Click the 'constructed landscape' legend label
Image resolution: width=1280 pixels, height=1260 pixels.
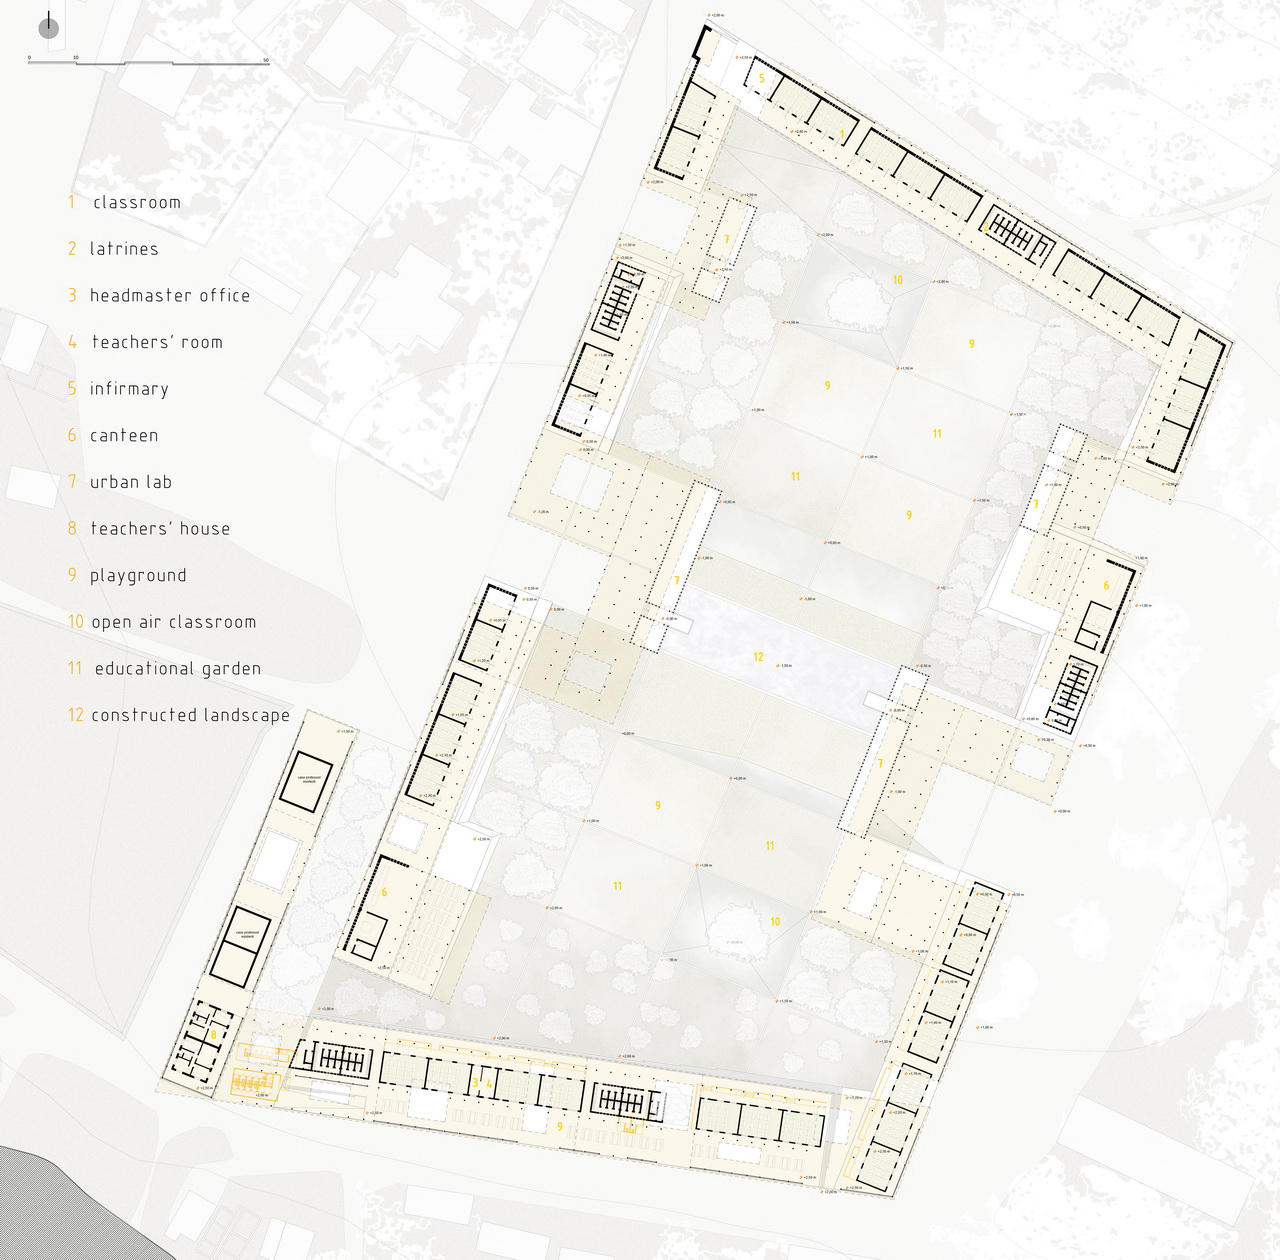click(x=190, y=716)
